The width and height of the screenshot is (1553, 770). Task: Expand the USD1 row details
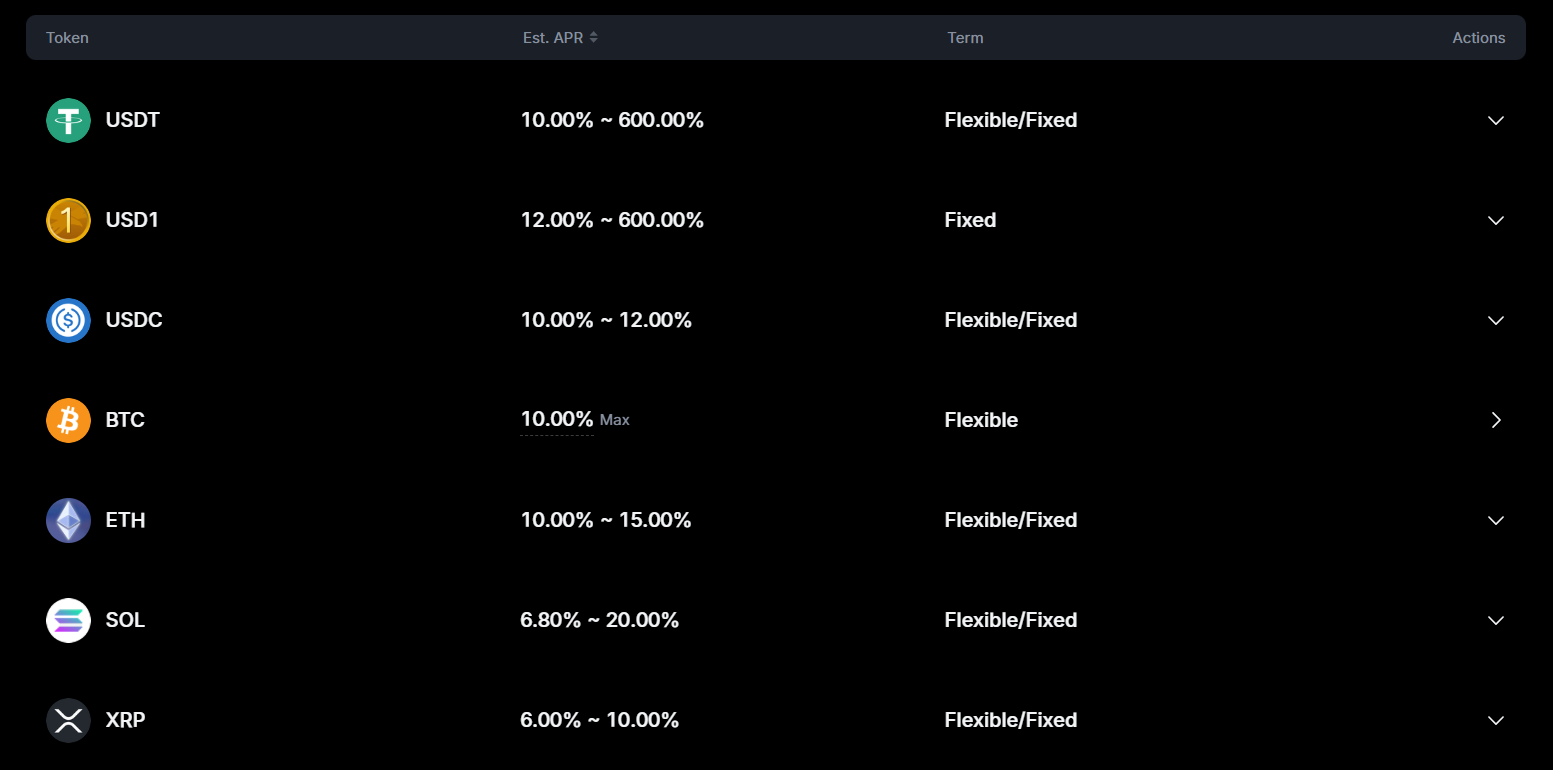coord(1495,220)
